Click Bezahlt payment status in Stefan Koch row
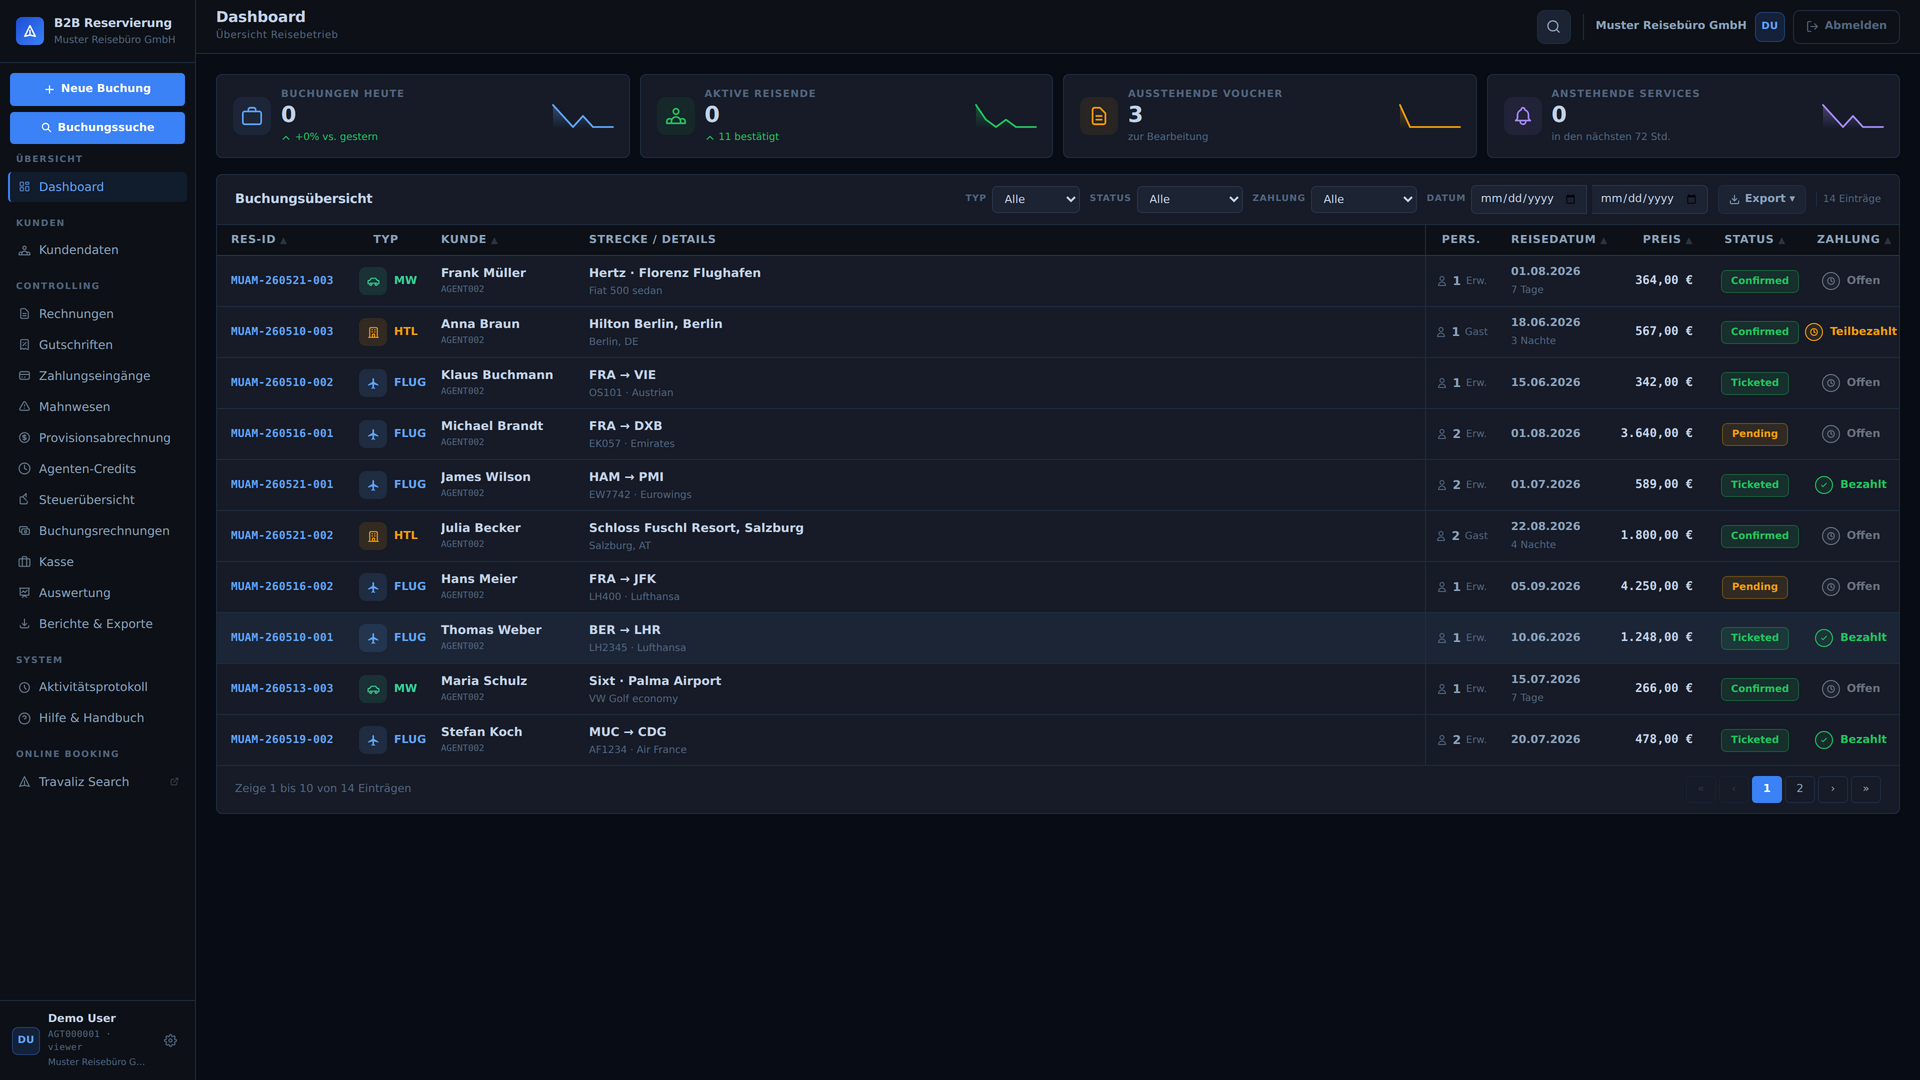 tap(1851, 740)
